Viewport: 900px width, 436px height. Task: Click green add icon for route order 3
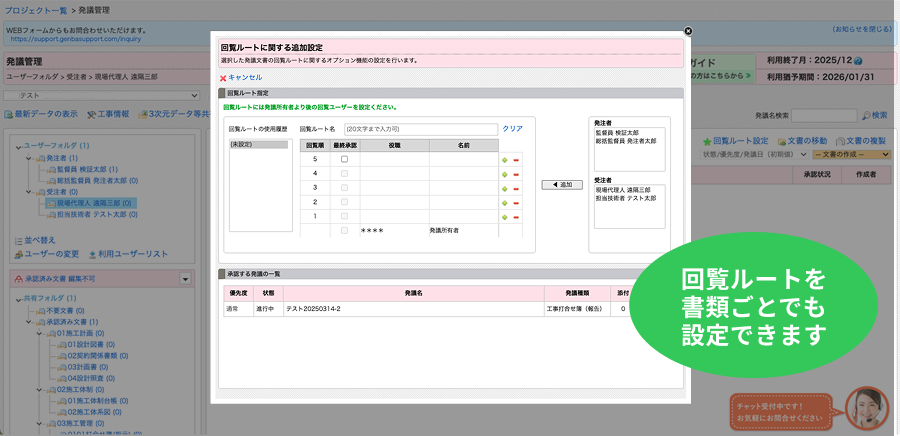(505, 188)
